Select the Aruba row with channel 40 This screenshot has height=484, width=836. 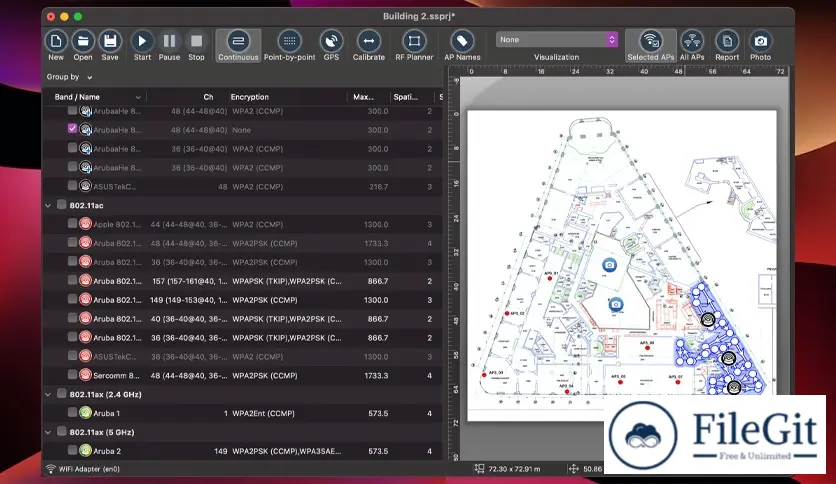(243, 319)
